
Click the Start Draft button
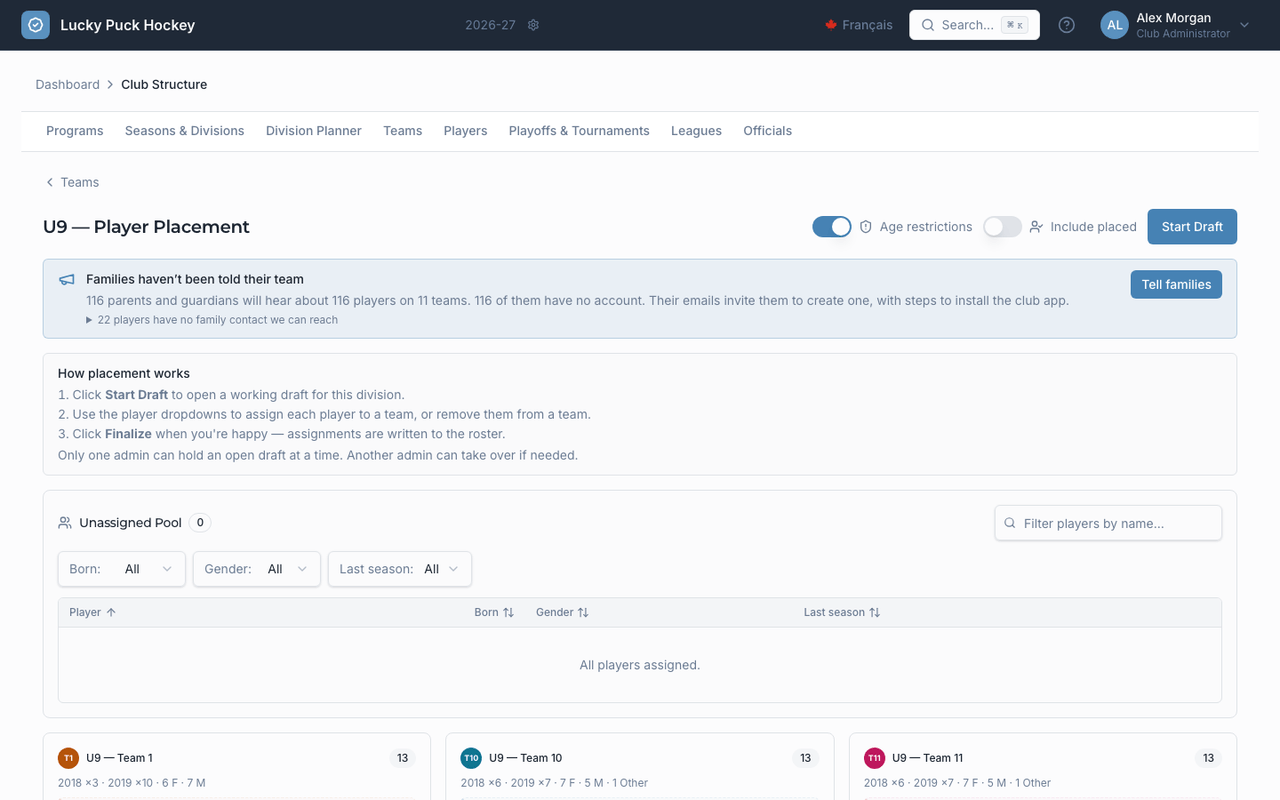[x=1192, y=227]
